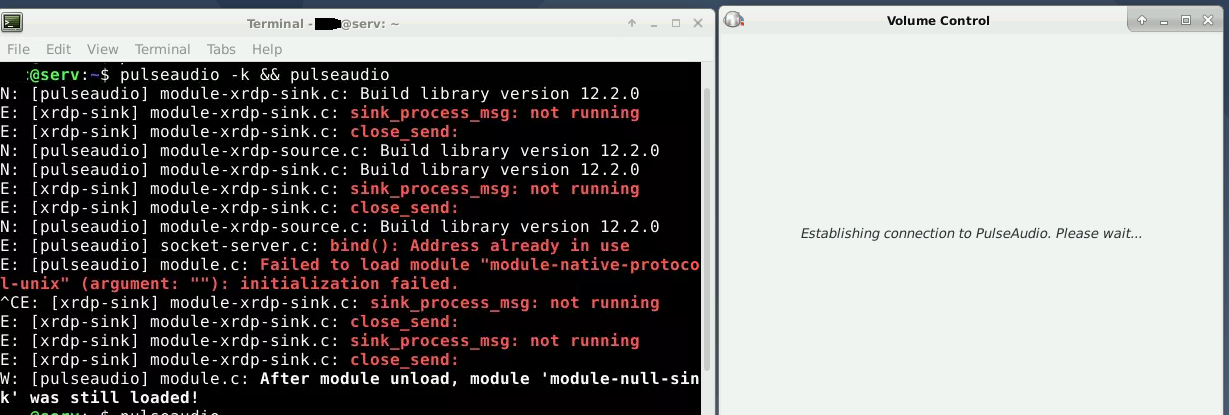Click the Volume Control title bar text
This screenshot has height=415, width=1229.
pos(938,20)
